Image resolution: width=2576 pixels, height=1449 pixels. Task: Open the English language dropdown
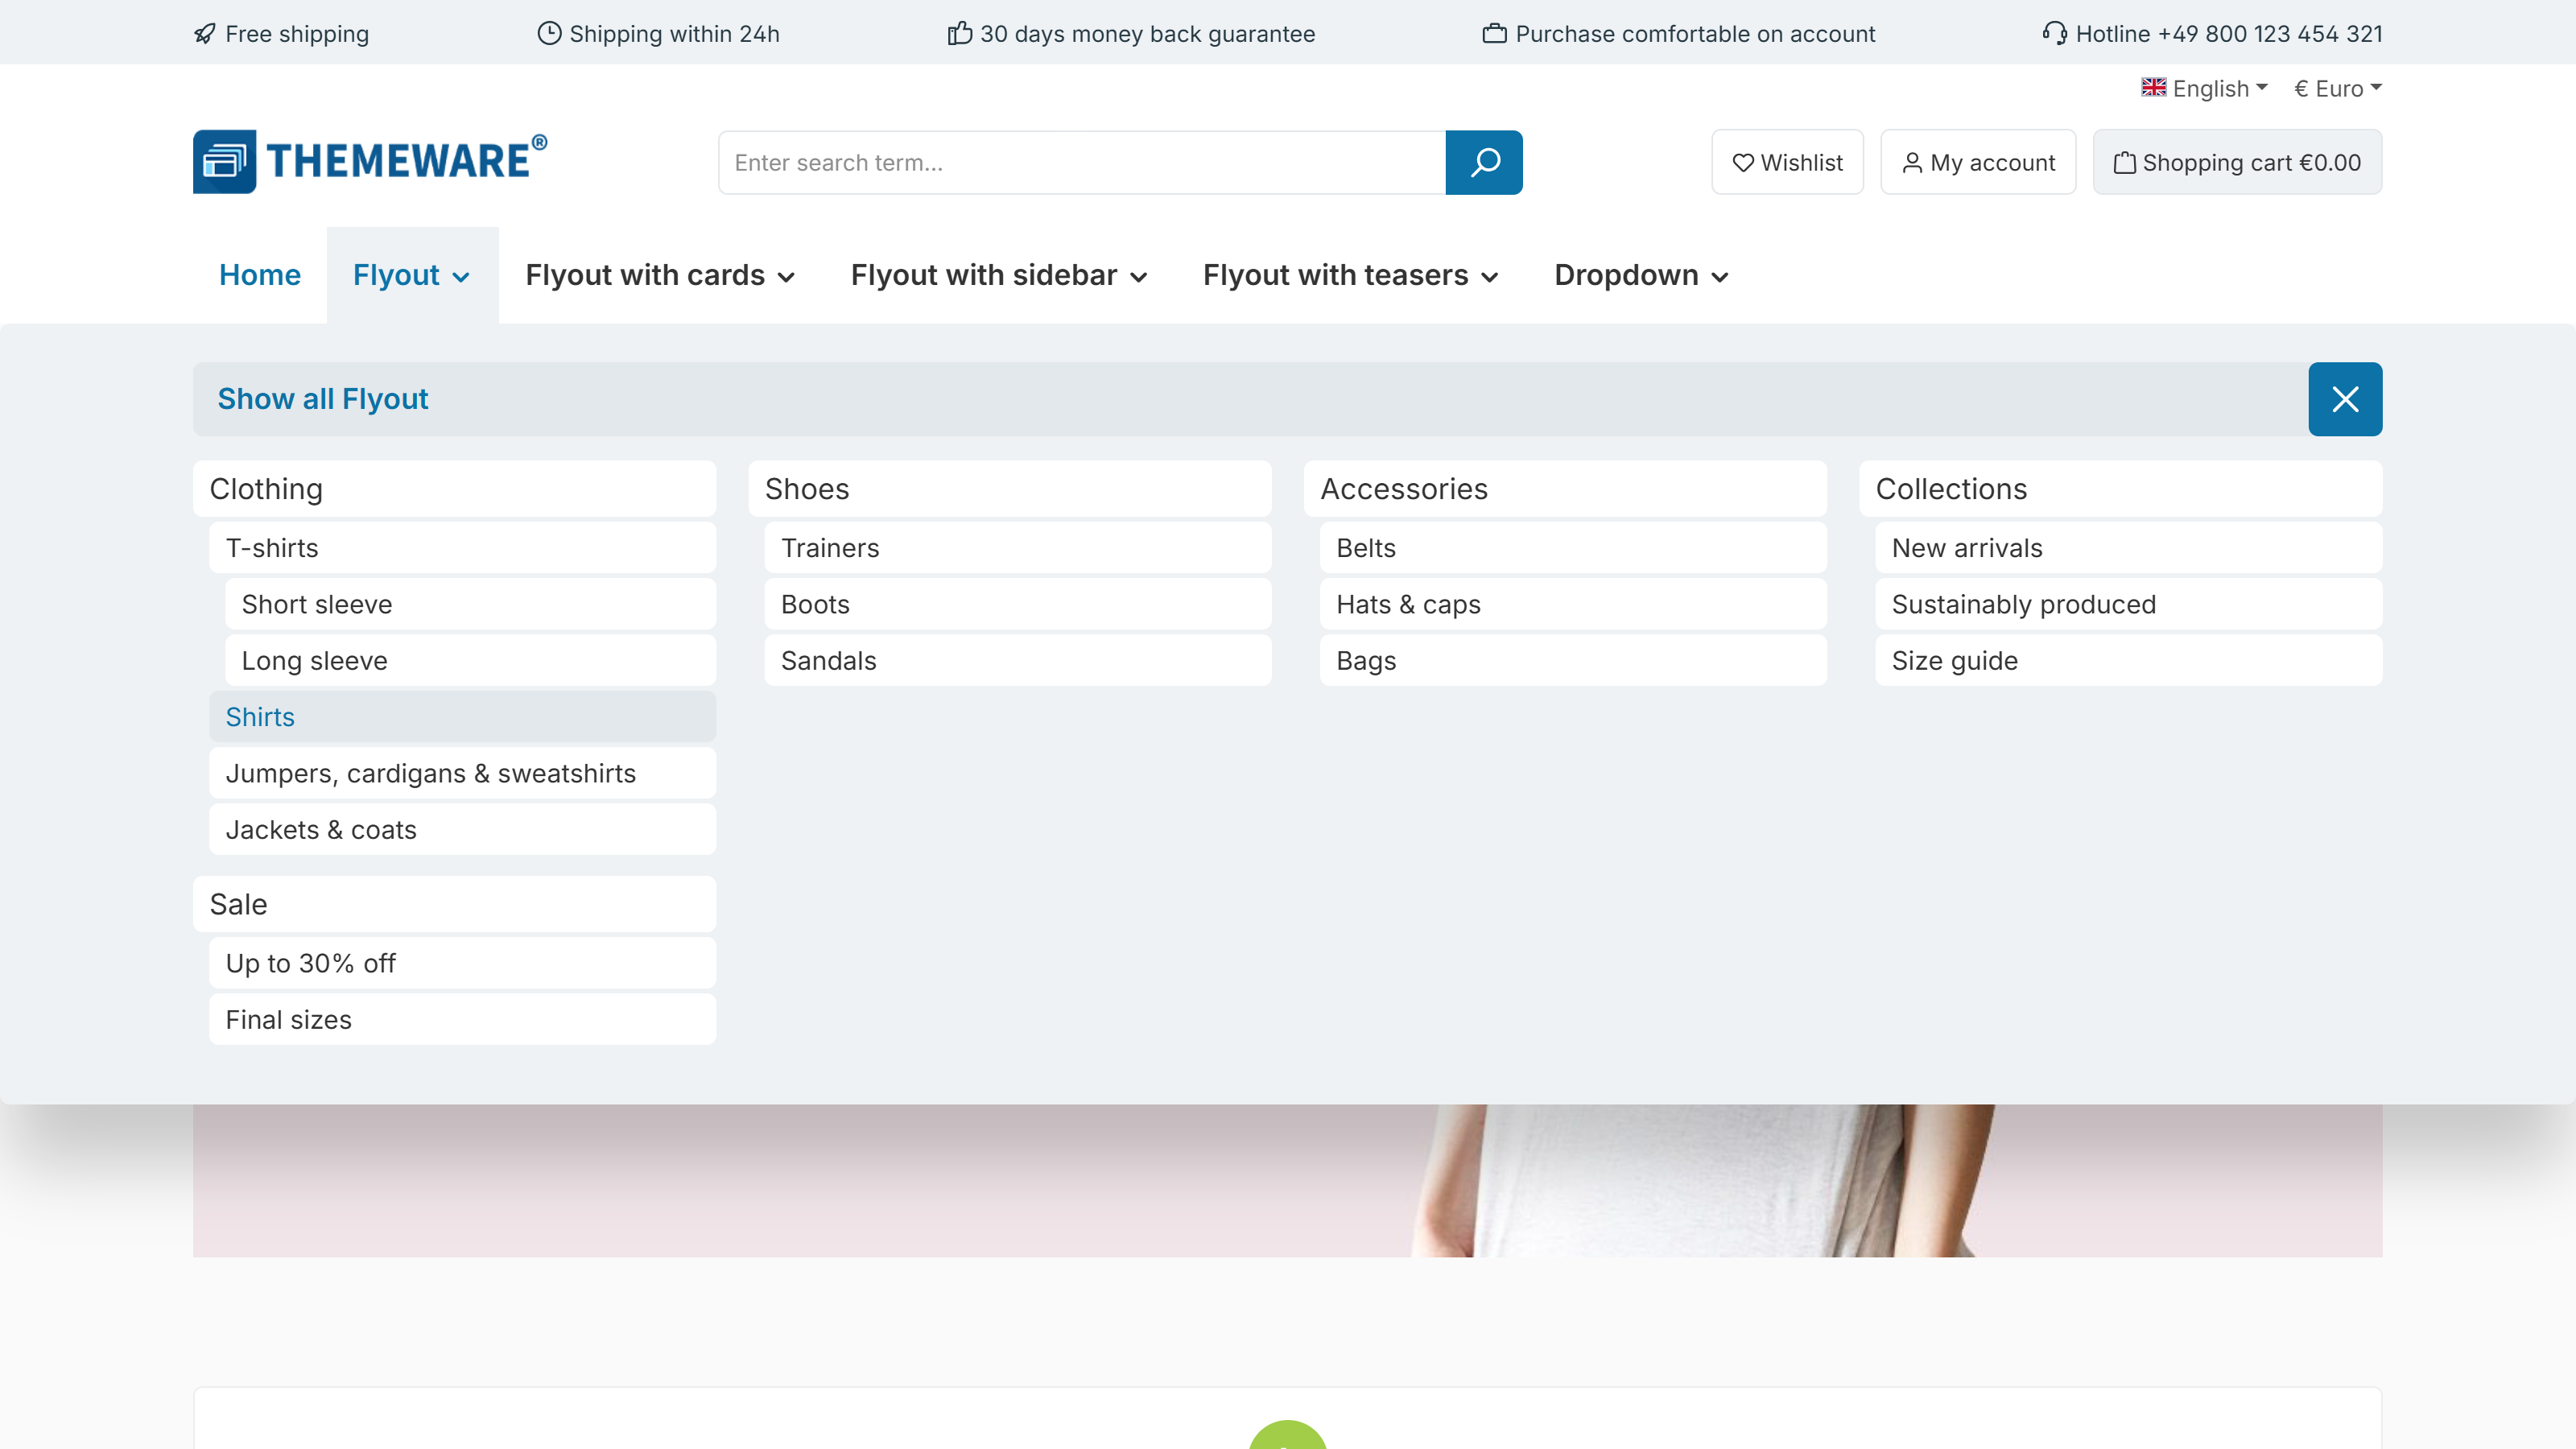coord(2205,88)
